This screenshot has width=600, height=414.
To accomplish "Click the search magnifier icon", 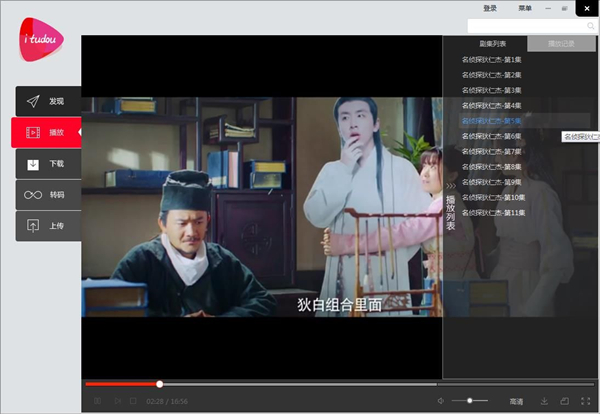I will (x=591, y=26).
